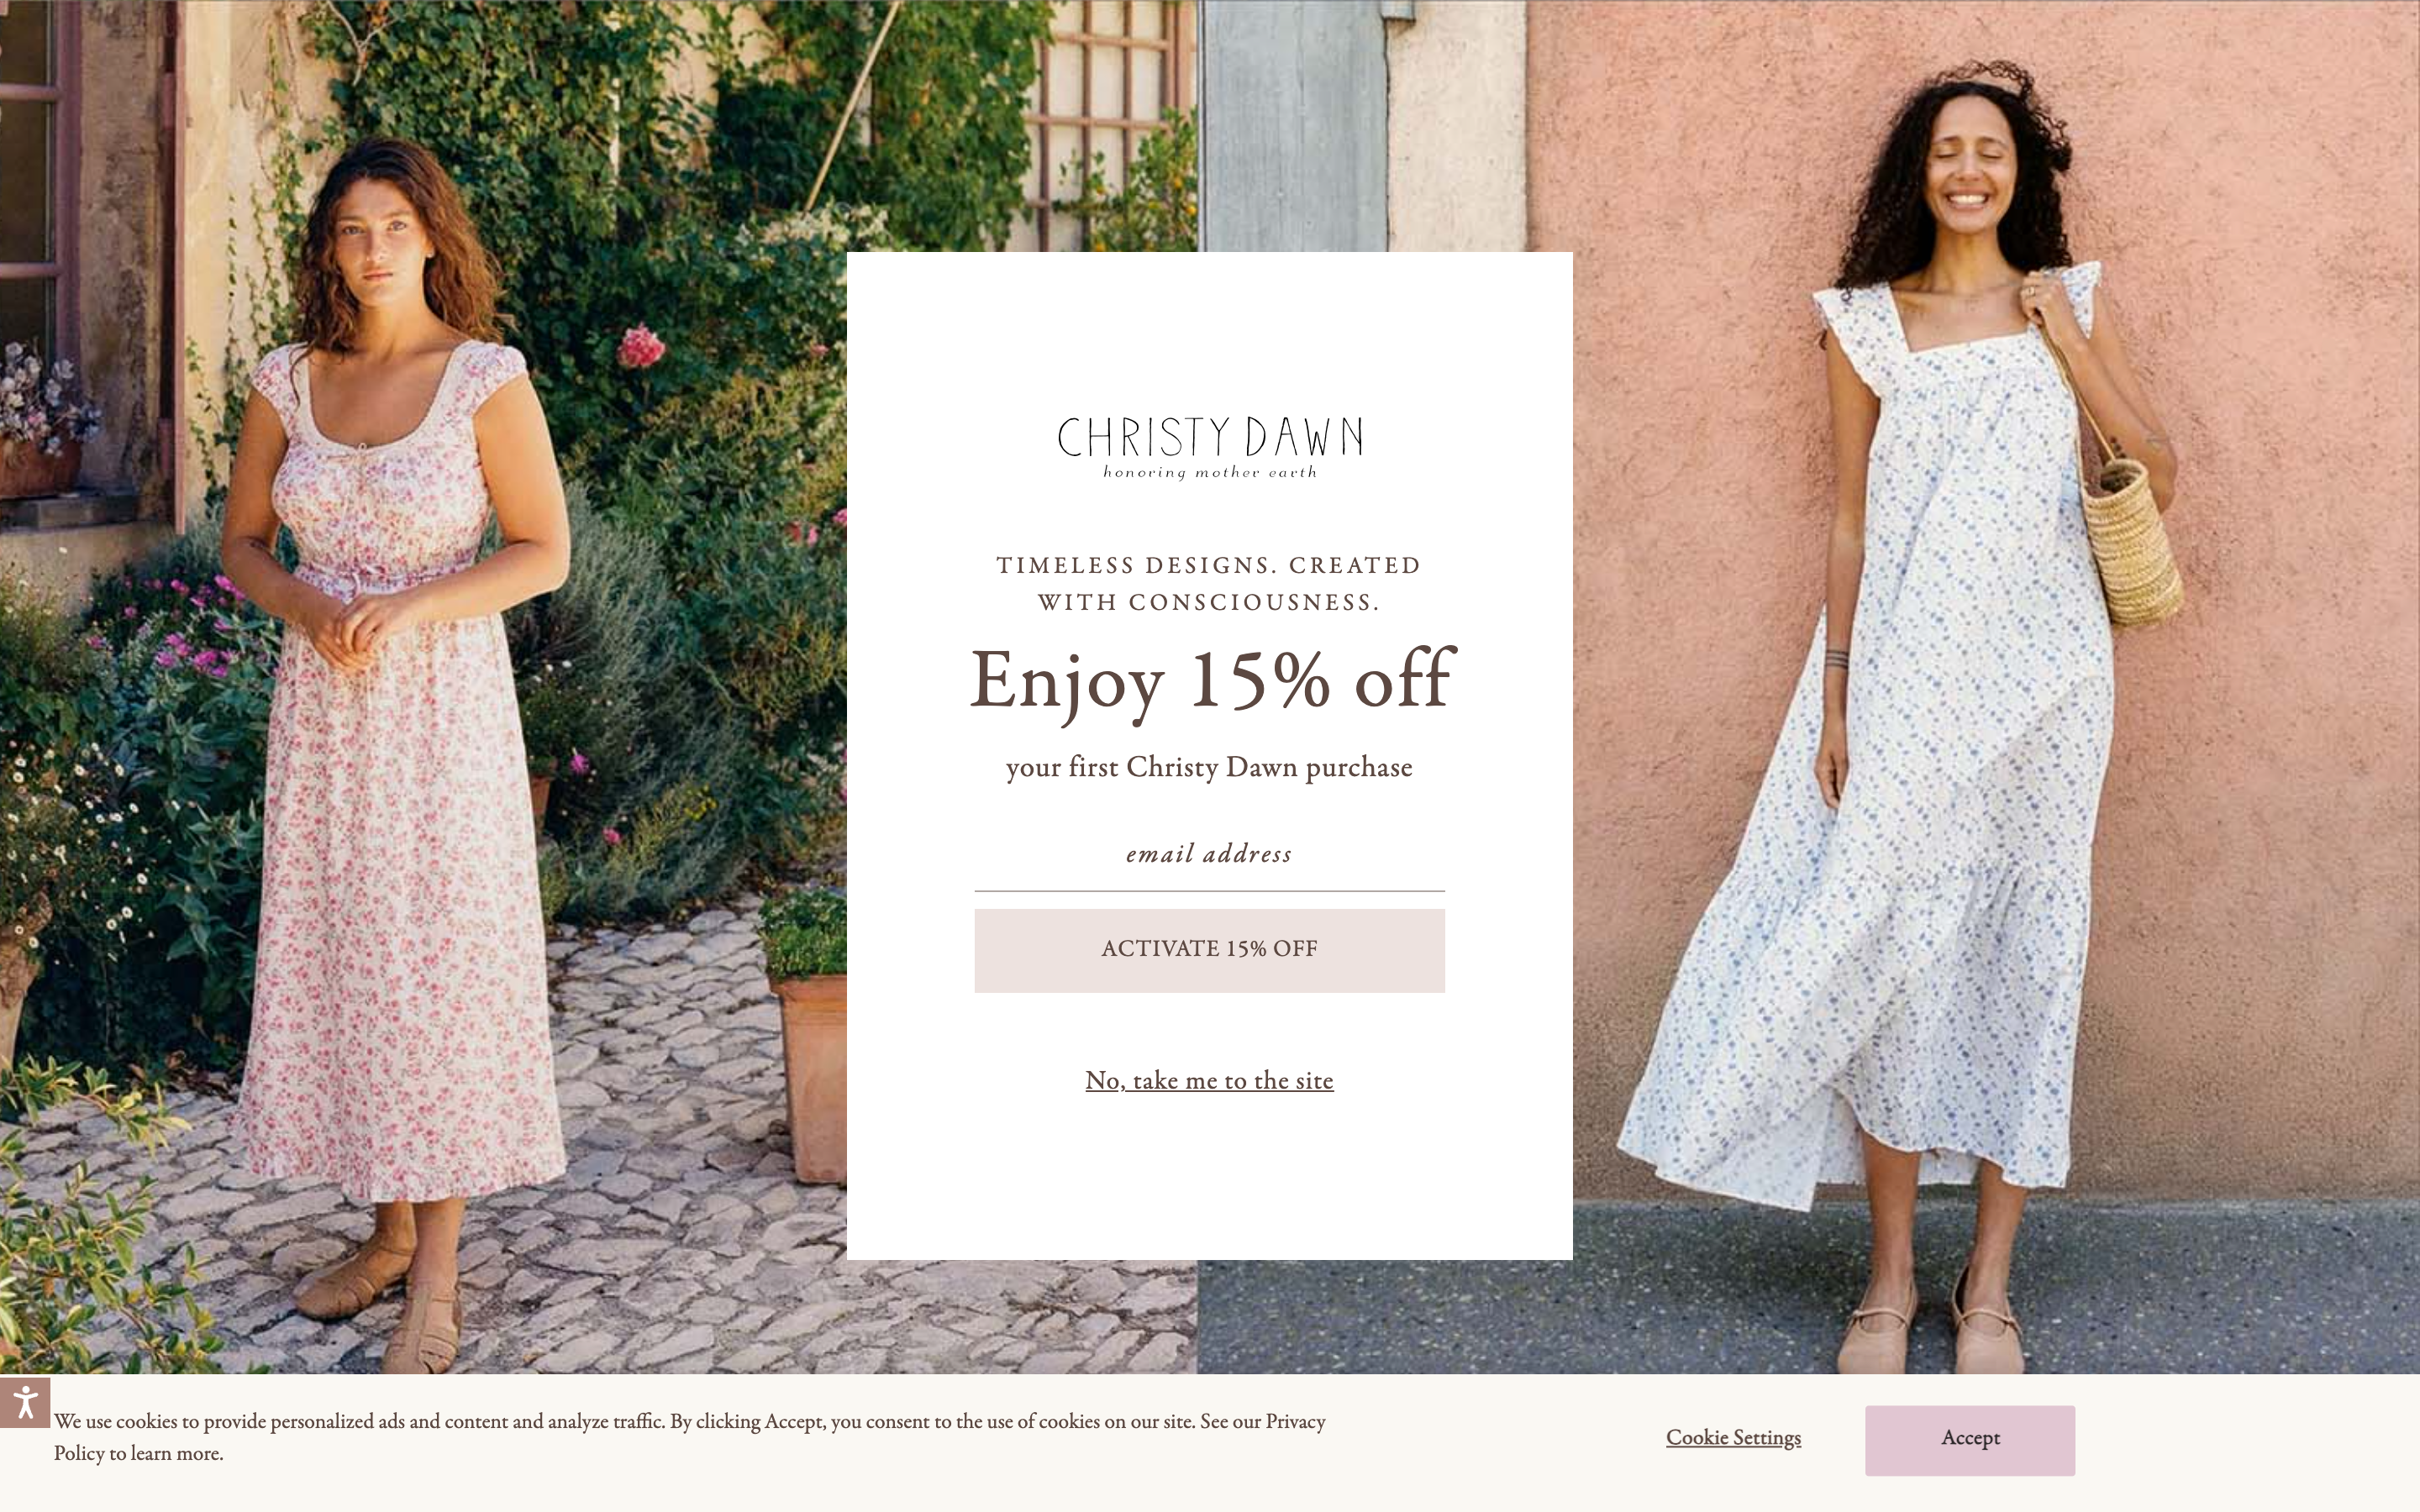2420x1512 pixels.
Task: Open Cookie Settings link
Action: [1733, 1437]
